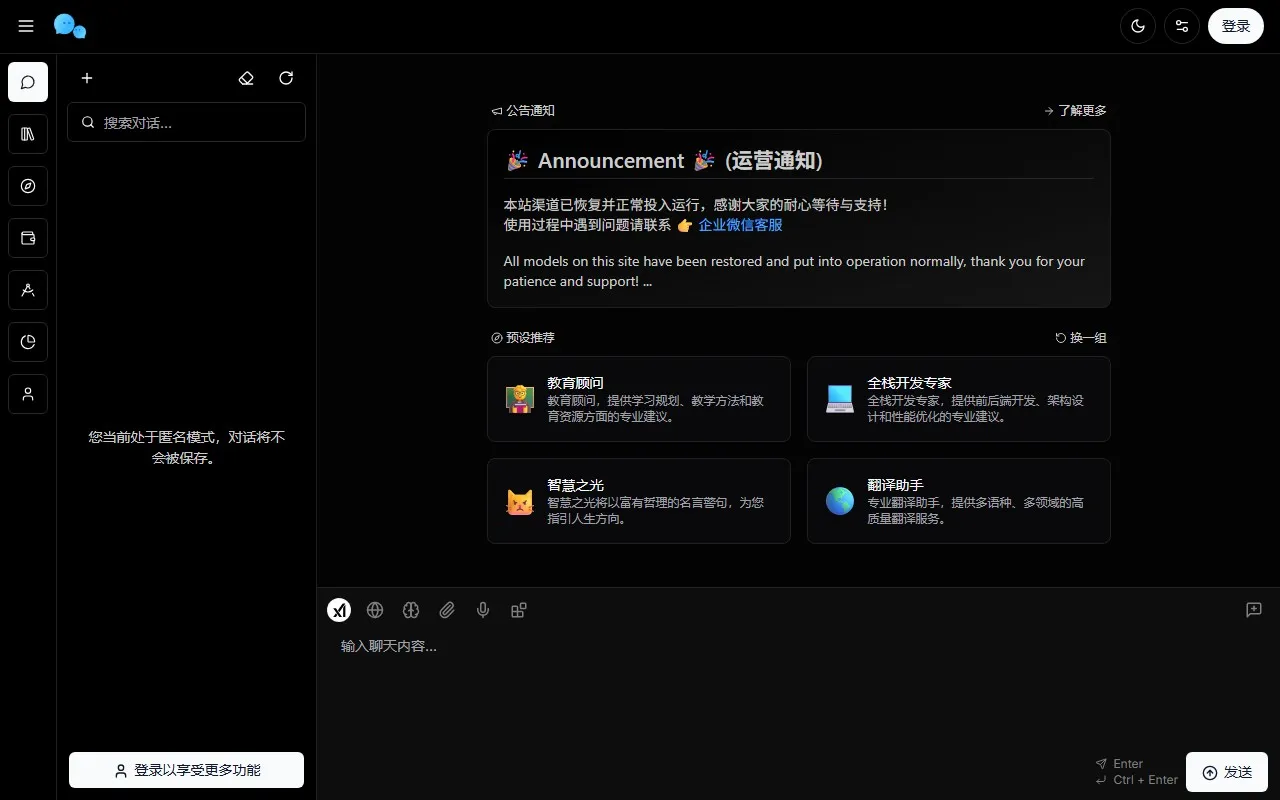
Task: Toggle dark mode with moon icon
Action: click(1137, 26)
